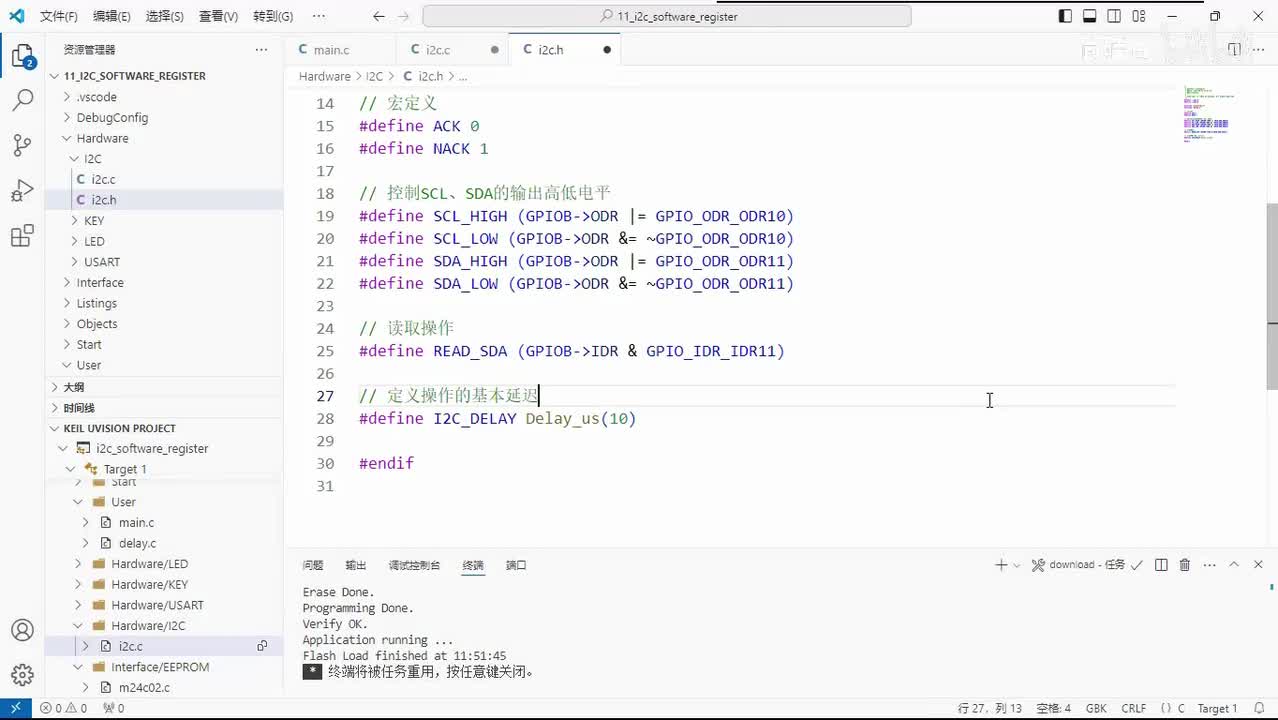Toggle primary side bar visibility
1278x720 pixels.
(1065, 16)
